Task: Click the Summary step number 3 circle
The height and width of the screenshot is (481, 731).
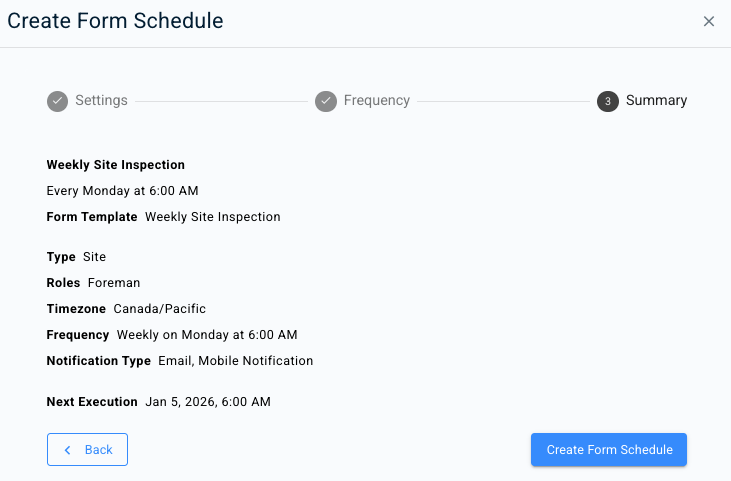Action: click(607, 101)
